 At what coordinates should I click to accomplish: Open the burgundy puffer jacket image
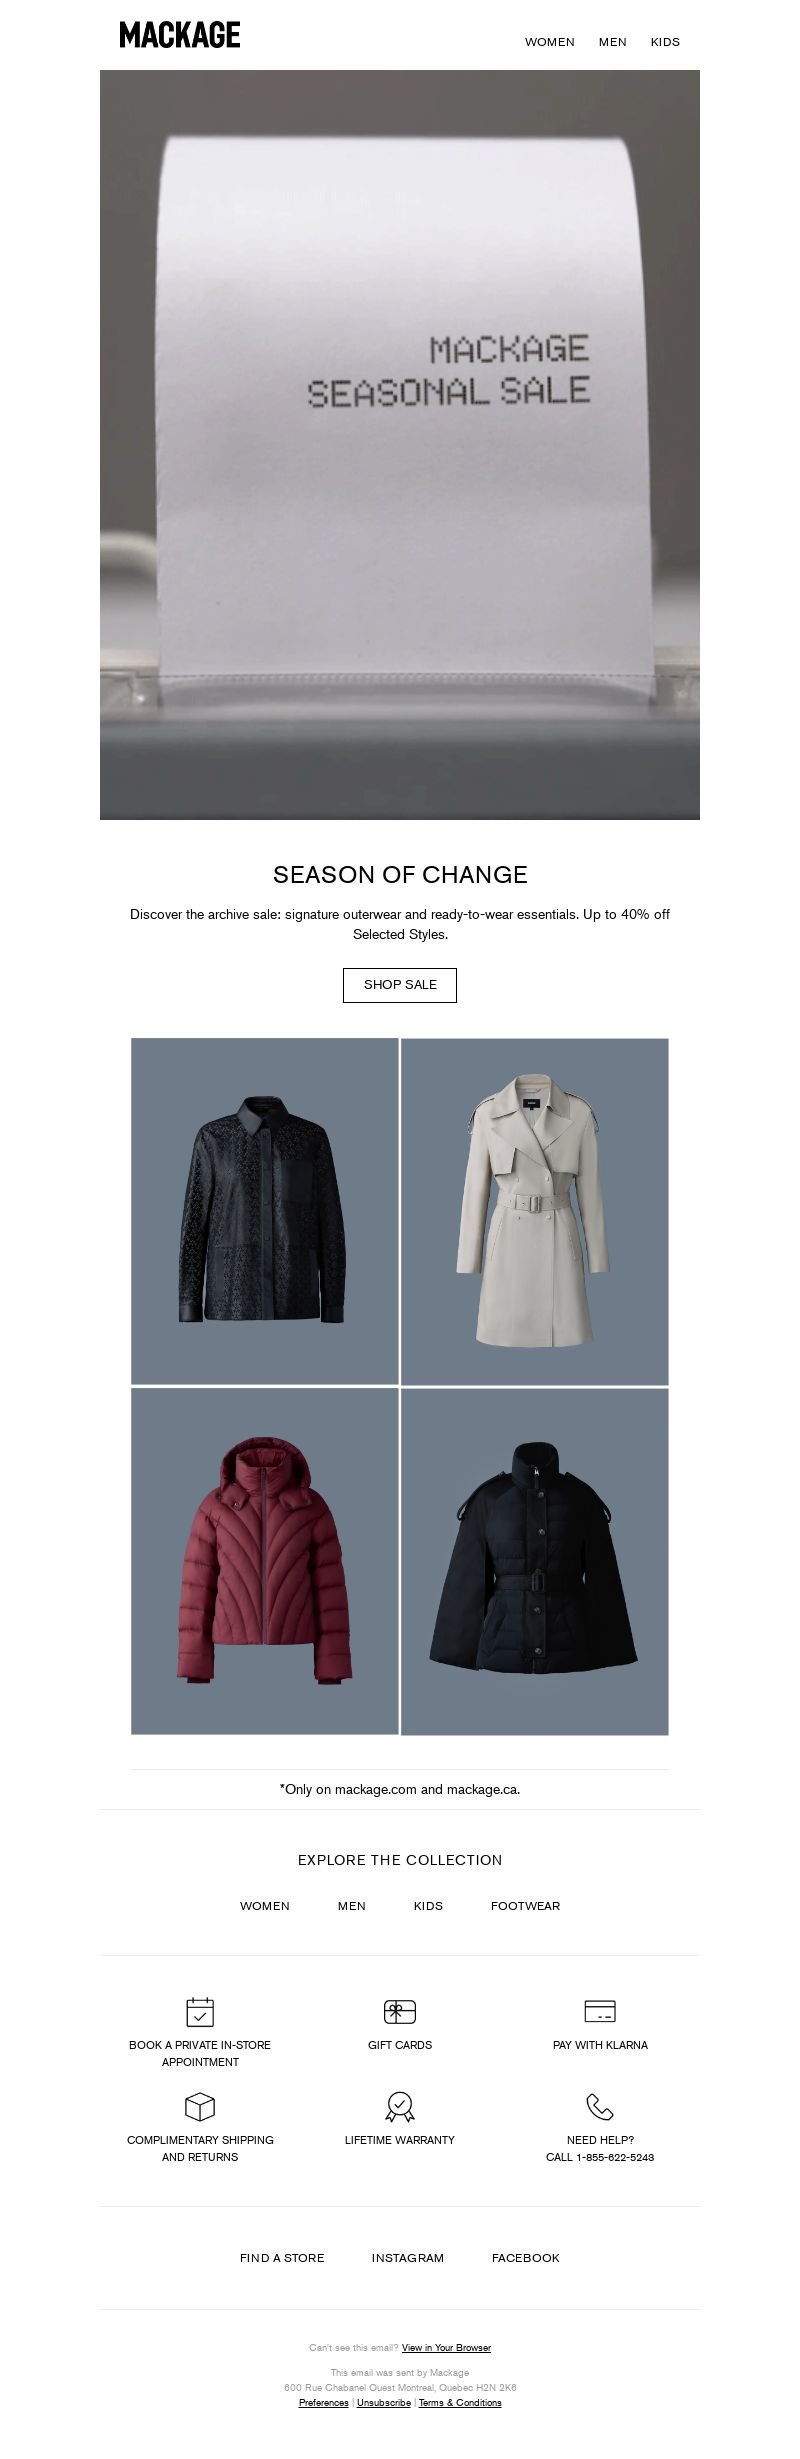coord(265,1561)
